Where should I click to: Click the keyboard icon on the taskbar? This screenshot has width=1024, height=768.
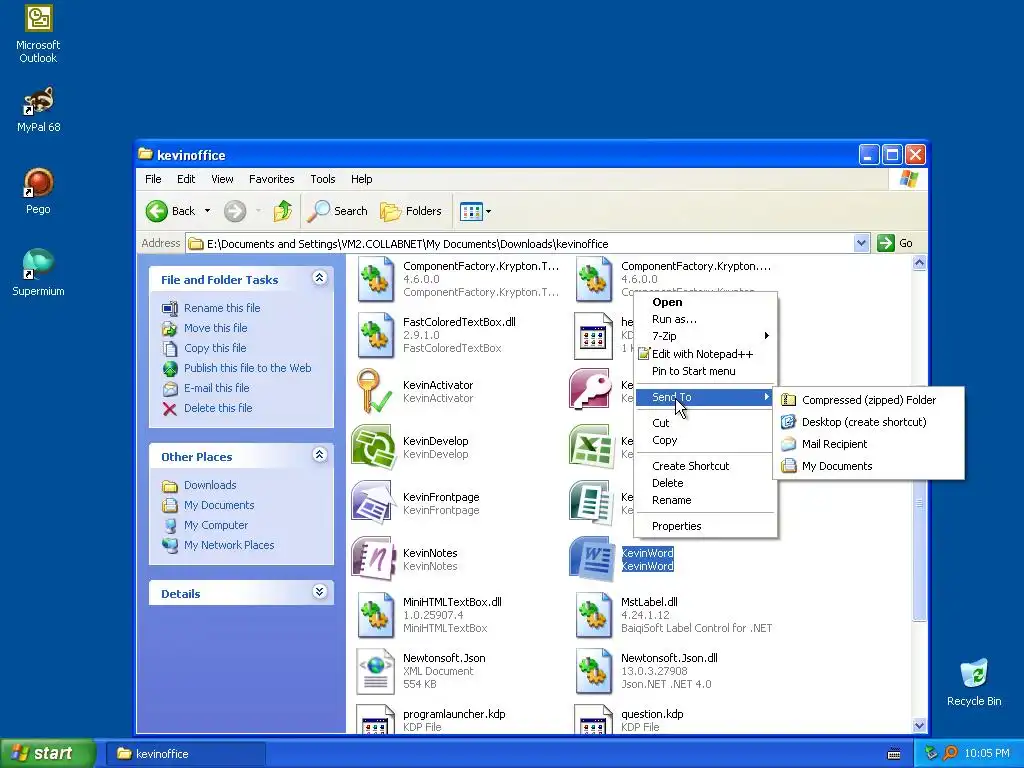tap(894, 754)
